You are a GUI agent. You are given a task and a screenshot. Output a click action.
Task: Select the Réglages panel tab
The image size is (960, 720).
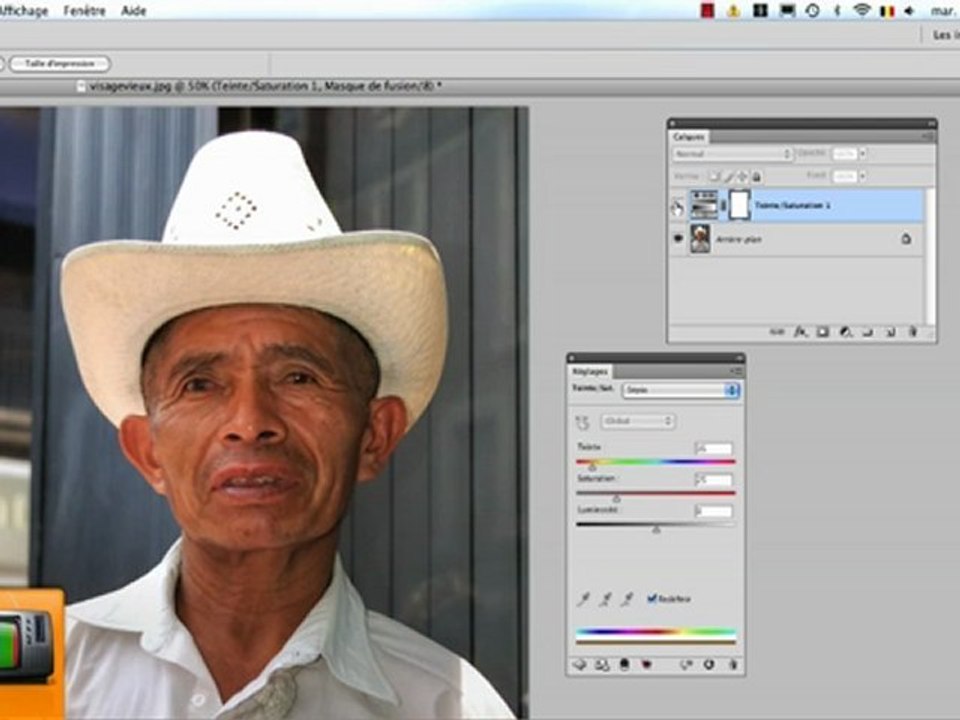click(590, 371)
